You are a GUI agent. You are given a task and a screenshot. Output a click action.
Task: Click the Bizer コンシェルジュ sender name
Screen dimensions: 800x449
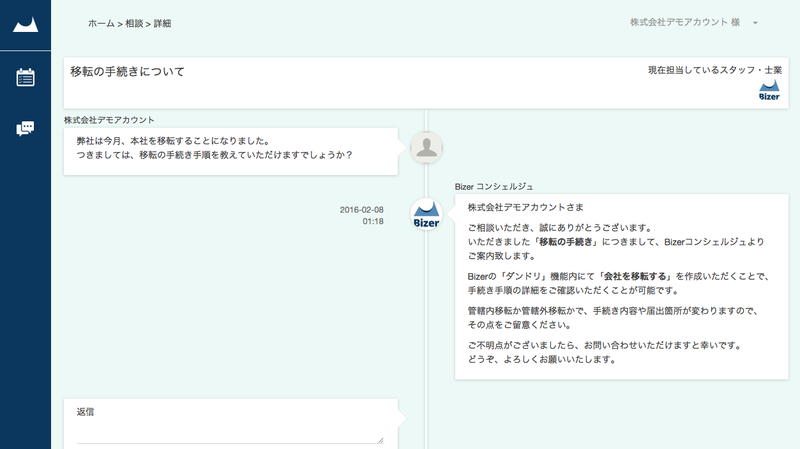(x=494, y=187)
